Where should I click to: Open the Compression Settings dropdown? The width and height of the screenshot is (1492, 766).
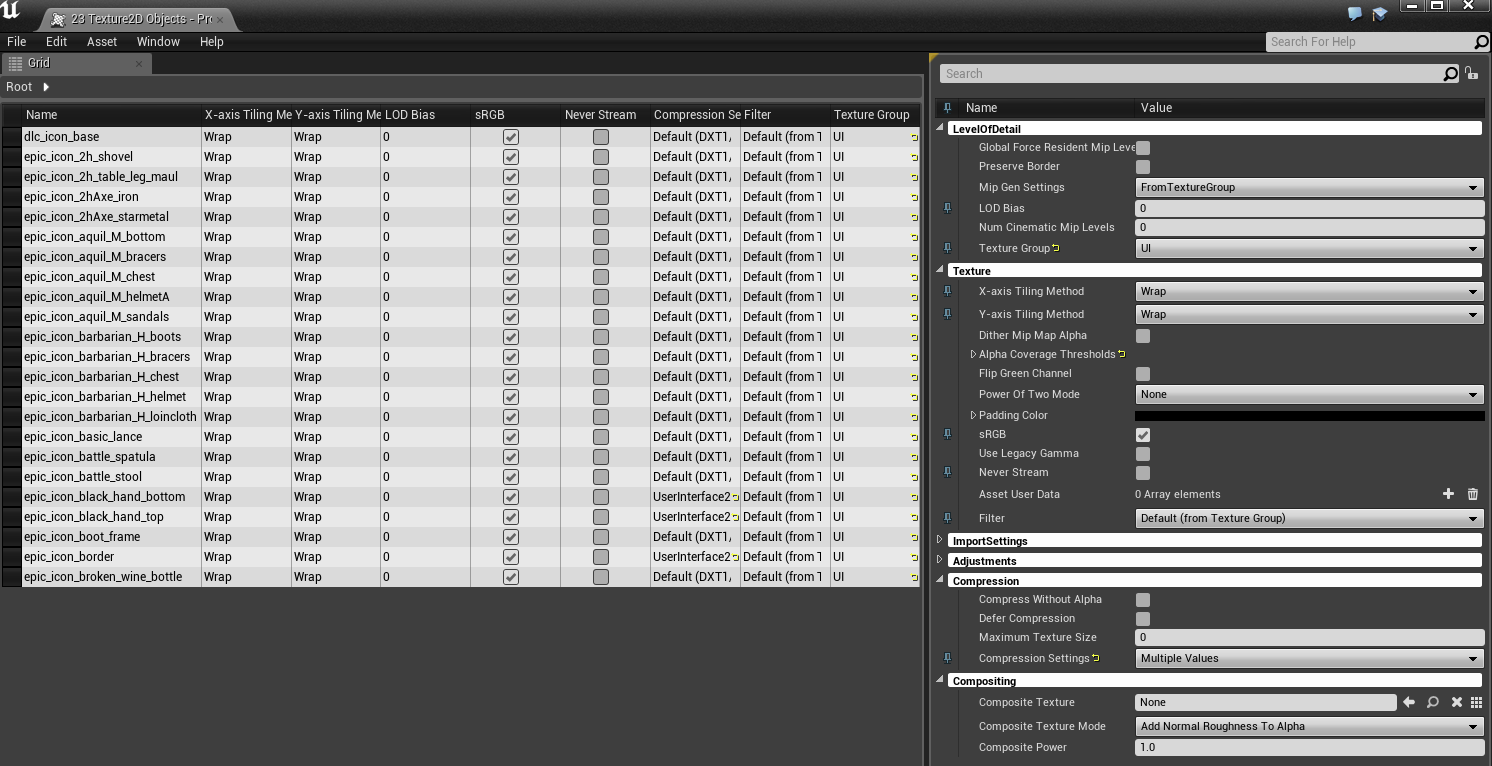click(1309, 659)
